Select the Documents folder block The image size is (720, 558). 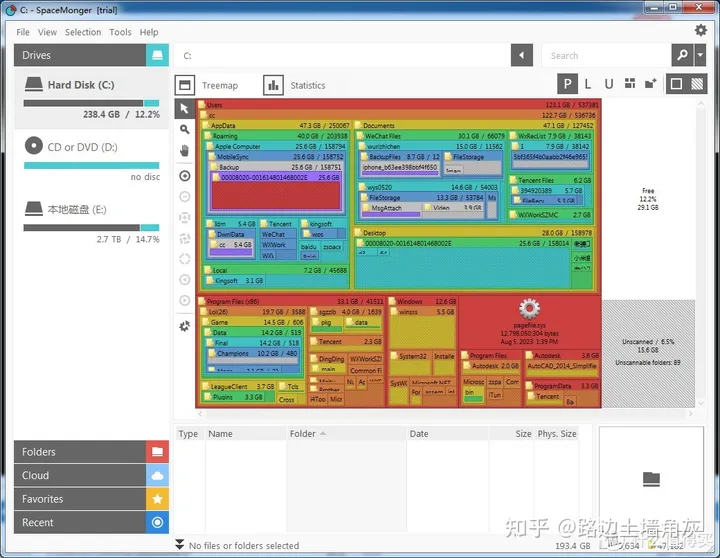click(x=474, y=125)
